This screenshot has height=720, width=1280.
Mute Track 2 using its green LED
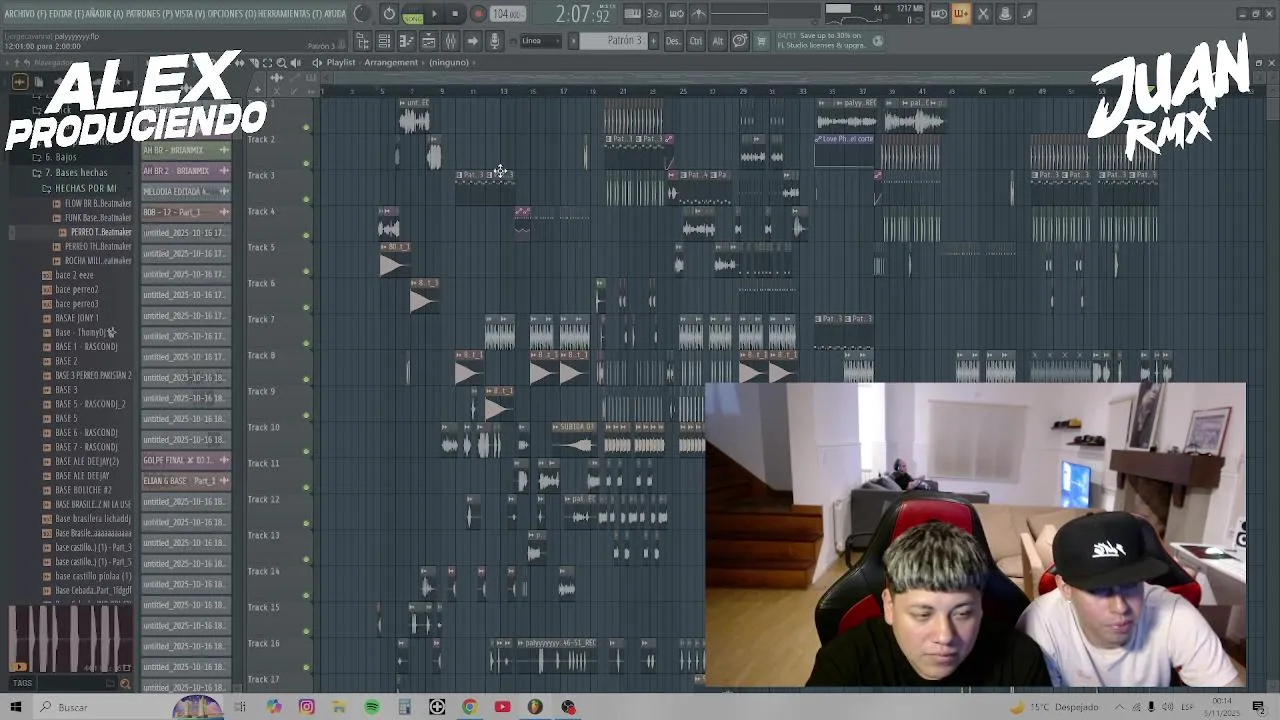click(x=306, y=163)
